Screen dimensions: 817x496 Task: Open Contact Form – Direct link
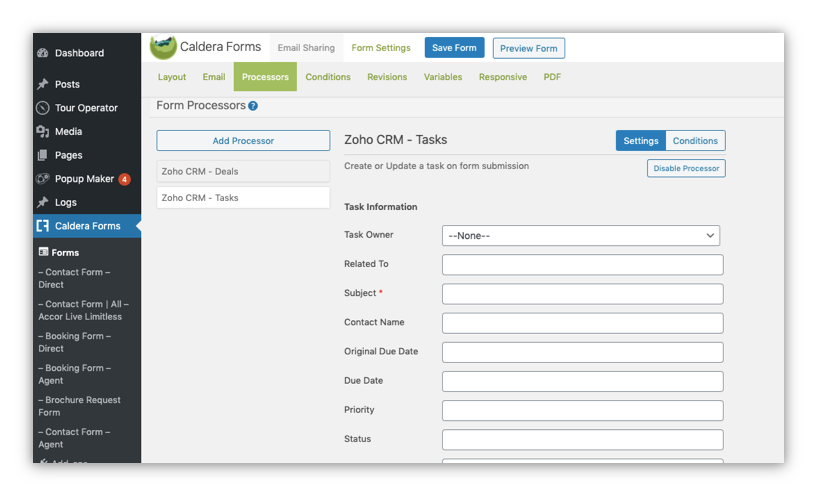(x=74, y=278)
